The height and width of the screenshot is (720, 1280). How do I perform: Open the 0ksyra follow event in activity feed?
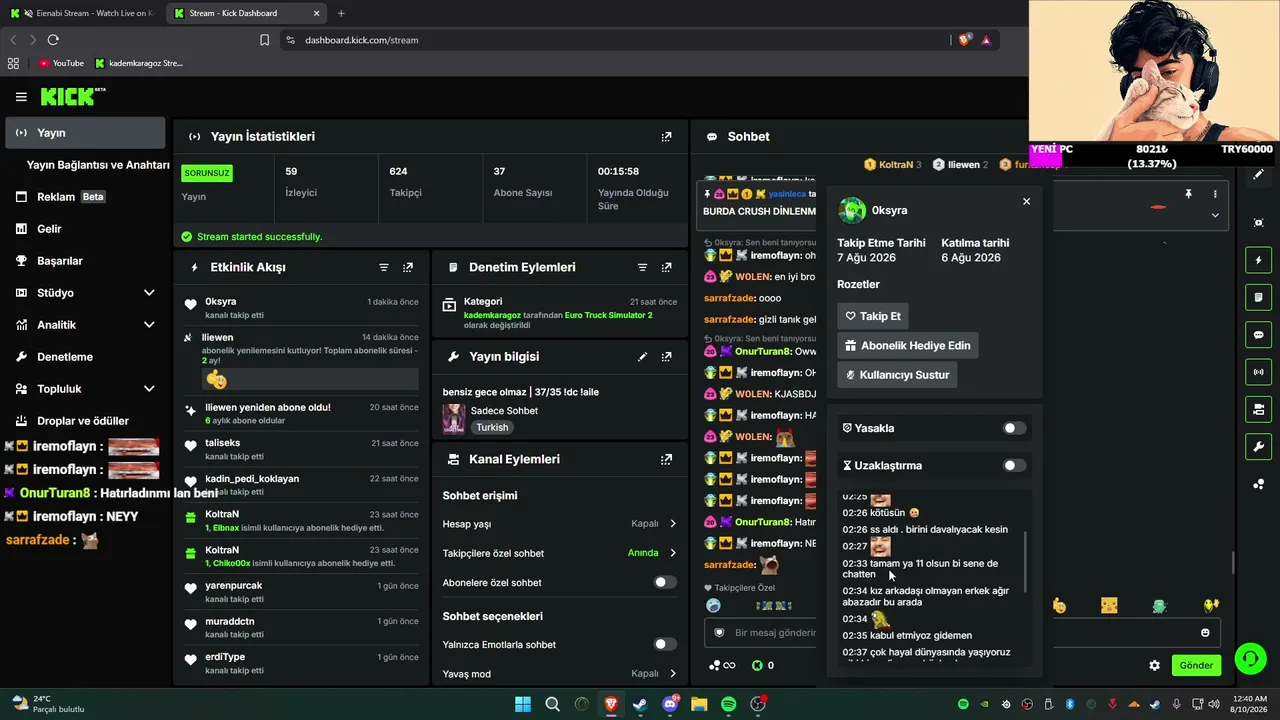coord(302,308)
